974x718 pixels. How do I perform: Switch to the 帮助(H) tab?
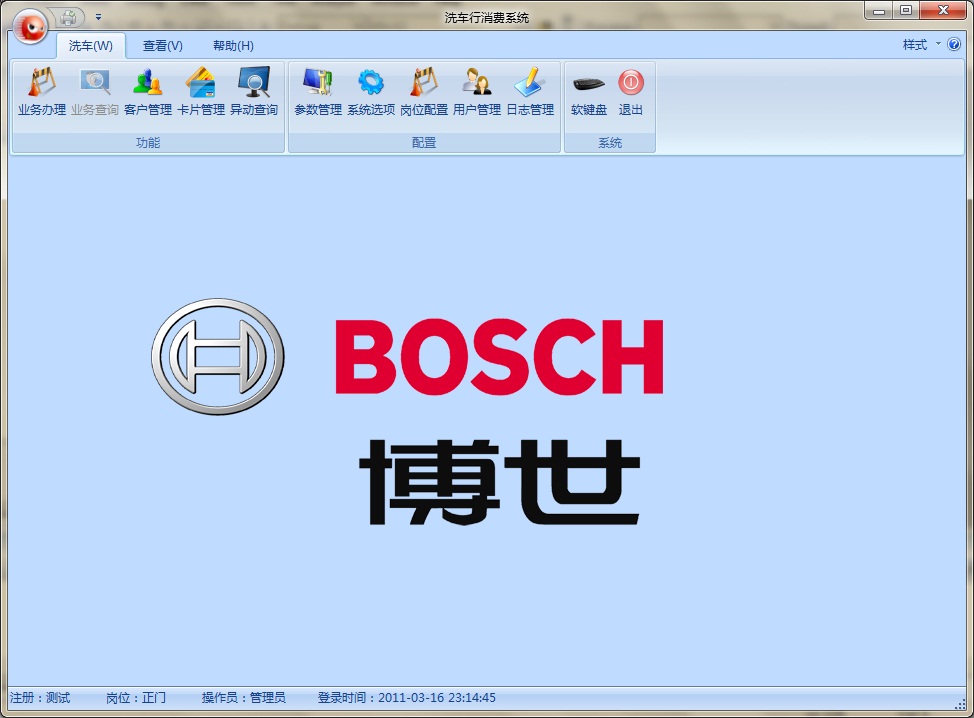(233, 46)
